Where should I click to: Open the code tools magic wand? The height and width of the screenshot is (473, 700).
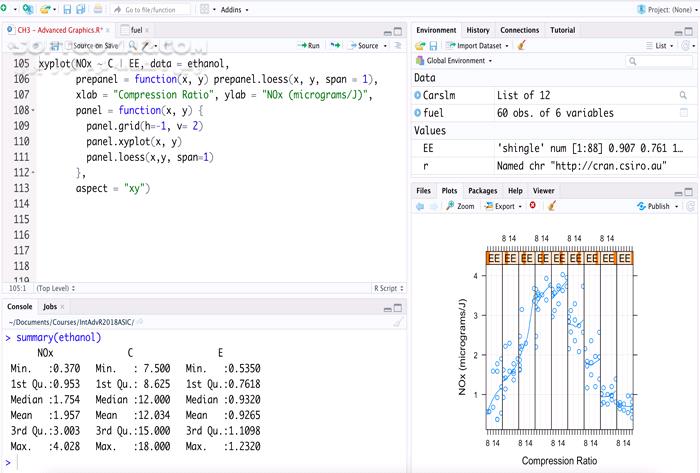coord(147,46)
